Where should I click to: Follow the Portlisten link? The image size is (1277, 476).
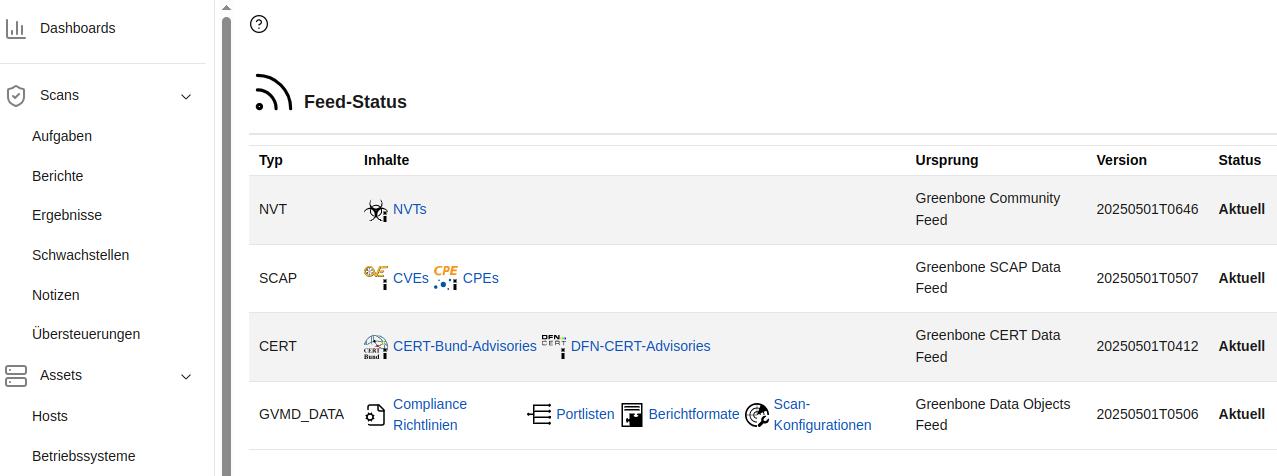pos(585,414)
